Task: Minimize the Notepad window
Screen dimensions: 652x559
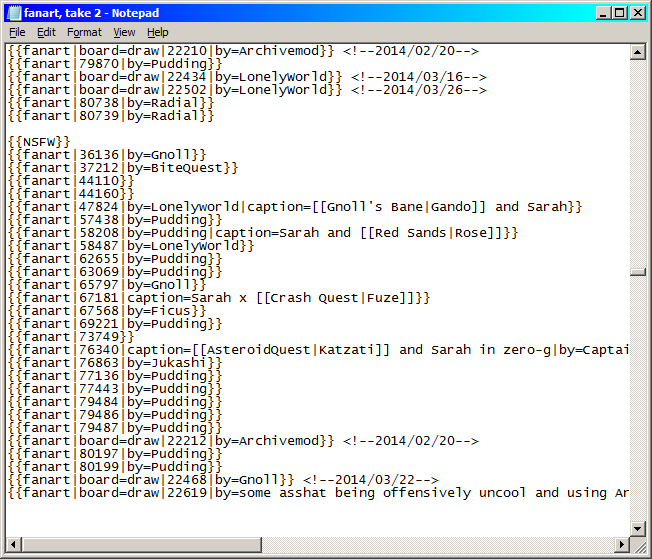Action: (x=603, y=12)
